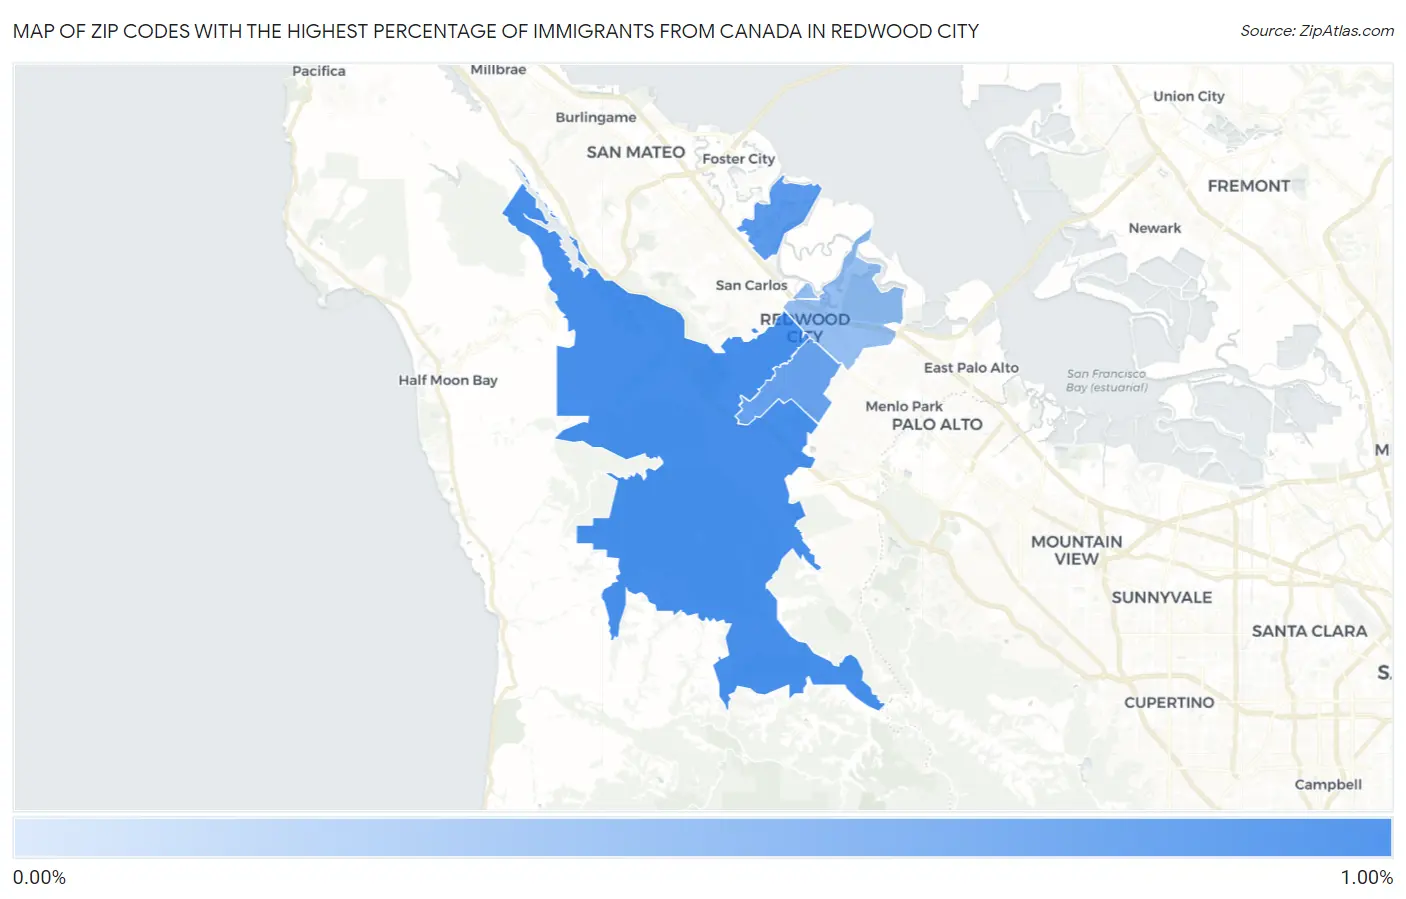Click the 'San Carlos' label on the map
This screenshot has height=899, width=1406.
point(751,285)
